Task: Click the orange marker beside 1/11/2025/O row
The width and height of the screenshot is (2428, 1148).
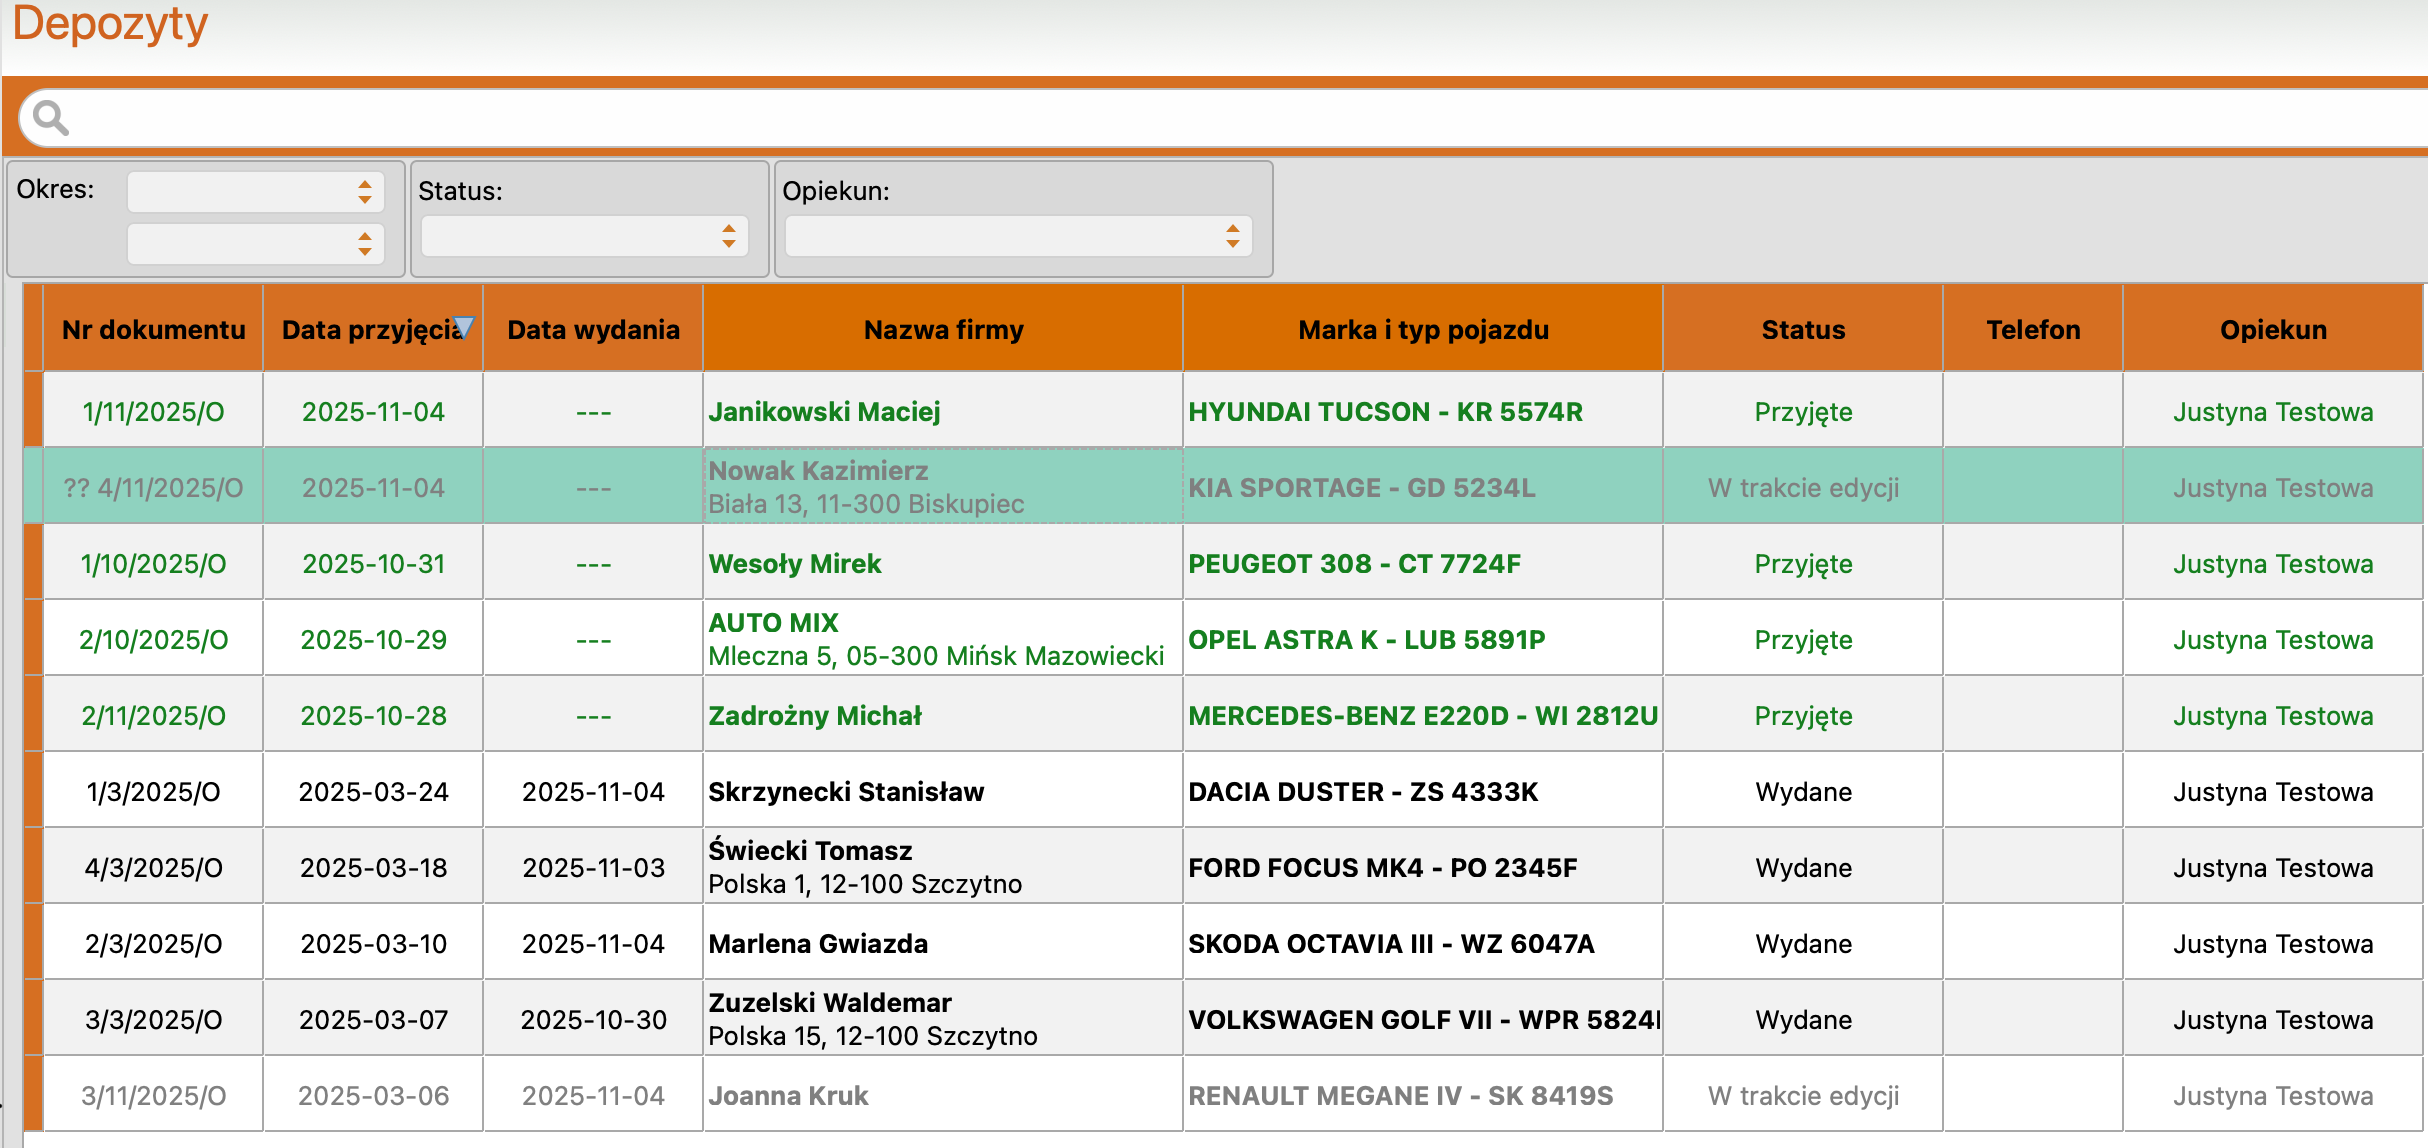Action: coord(33,410)
